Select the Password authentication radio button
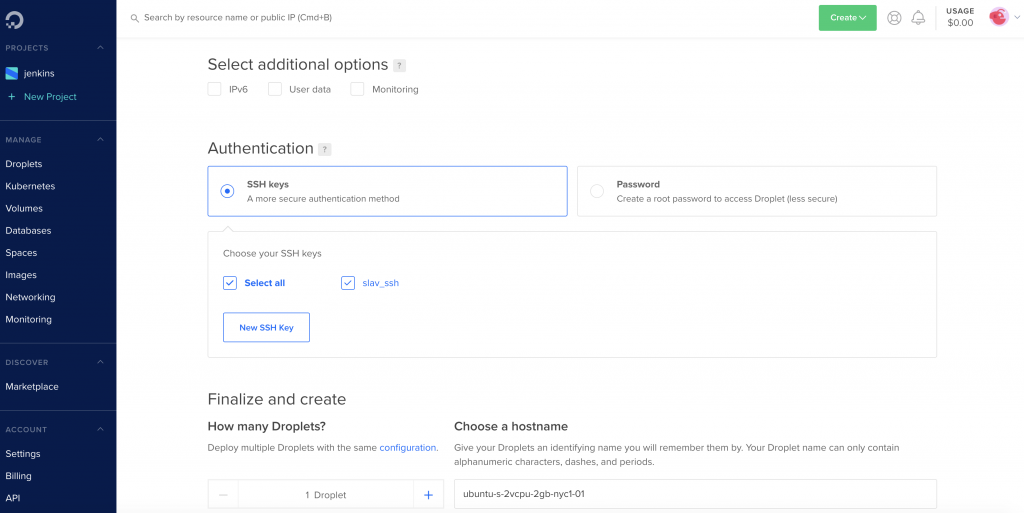 click(597, 191)
